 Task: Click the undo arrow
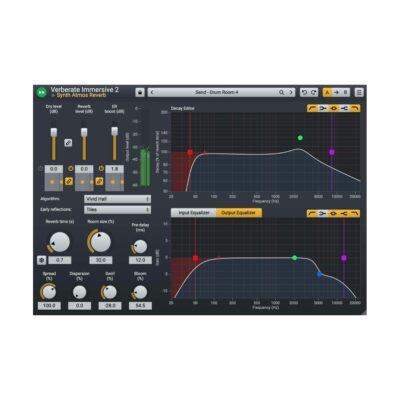click(304, 92)
